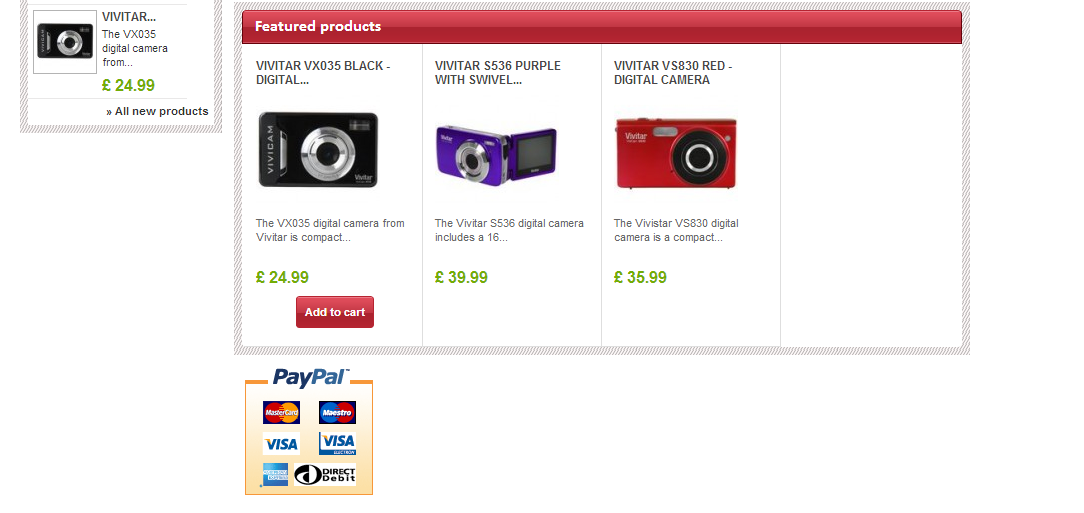1084x513 pixels.
Task: Select the plain Visa card icon
Action: [x=281, y=444]
